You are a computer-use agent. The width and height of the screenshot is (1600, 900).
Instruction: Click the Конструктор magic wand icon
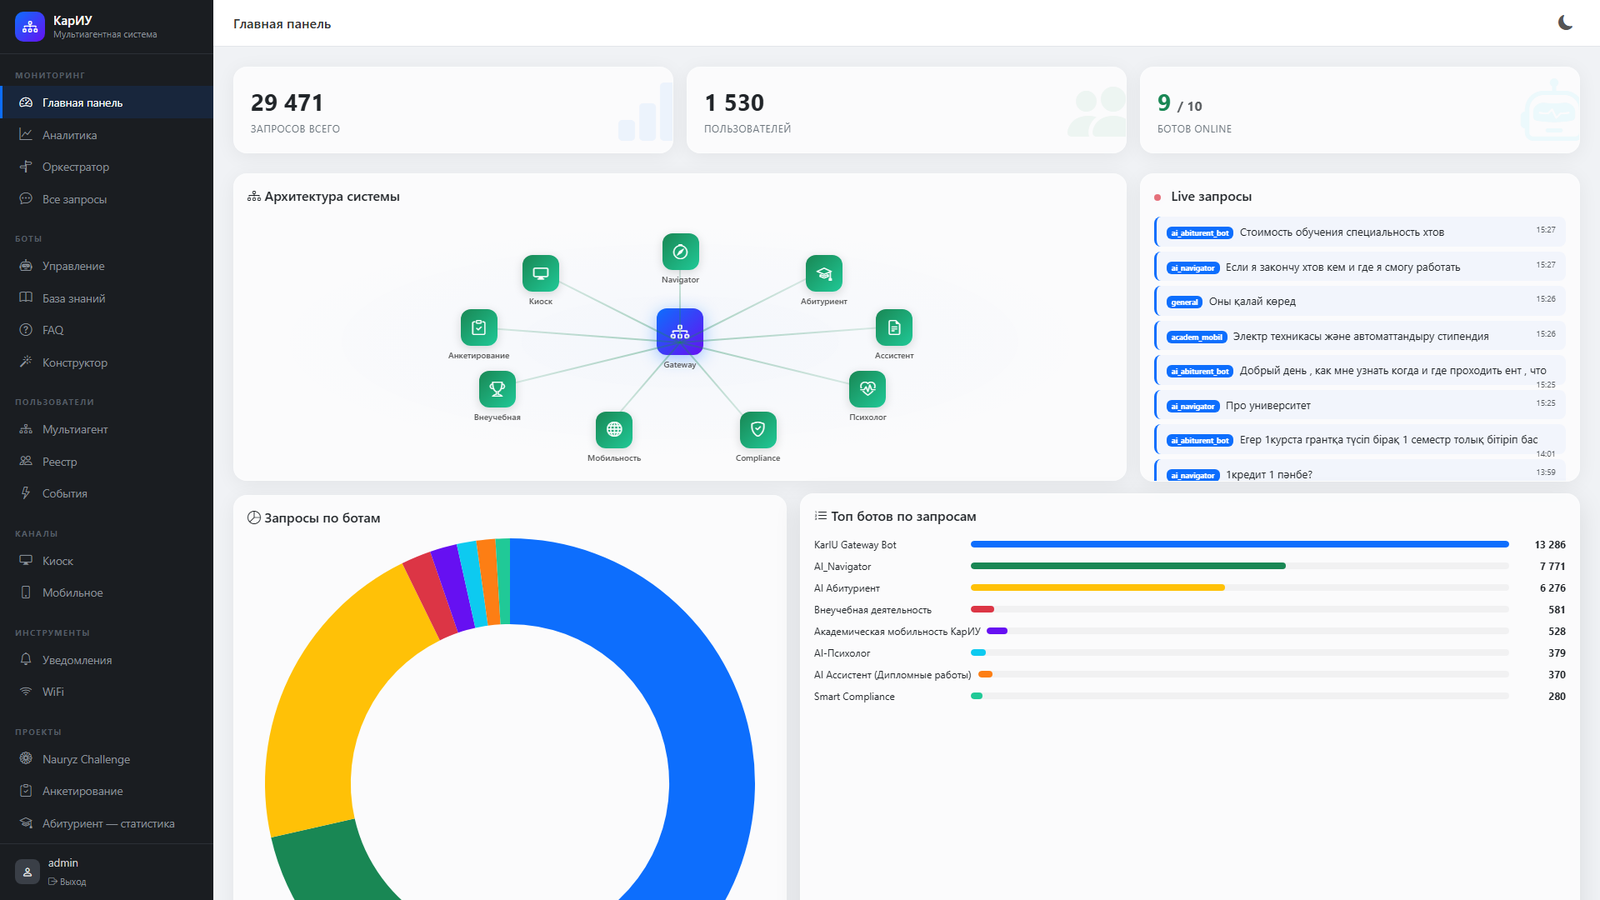(26, 362)
